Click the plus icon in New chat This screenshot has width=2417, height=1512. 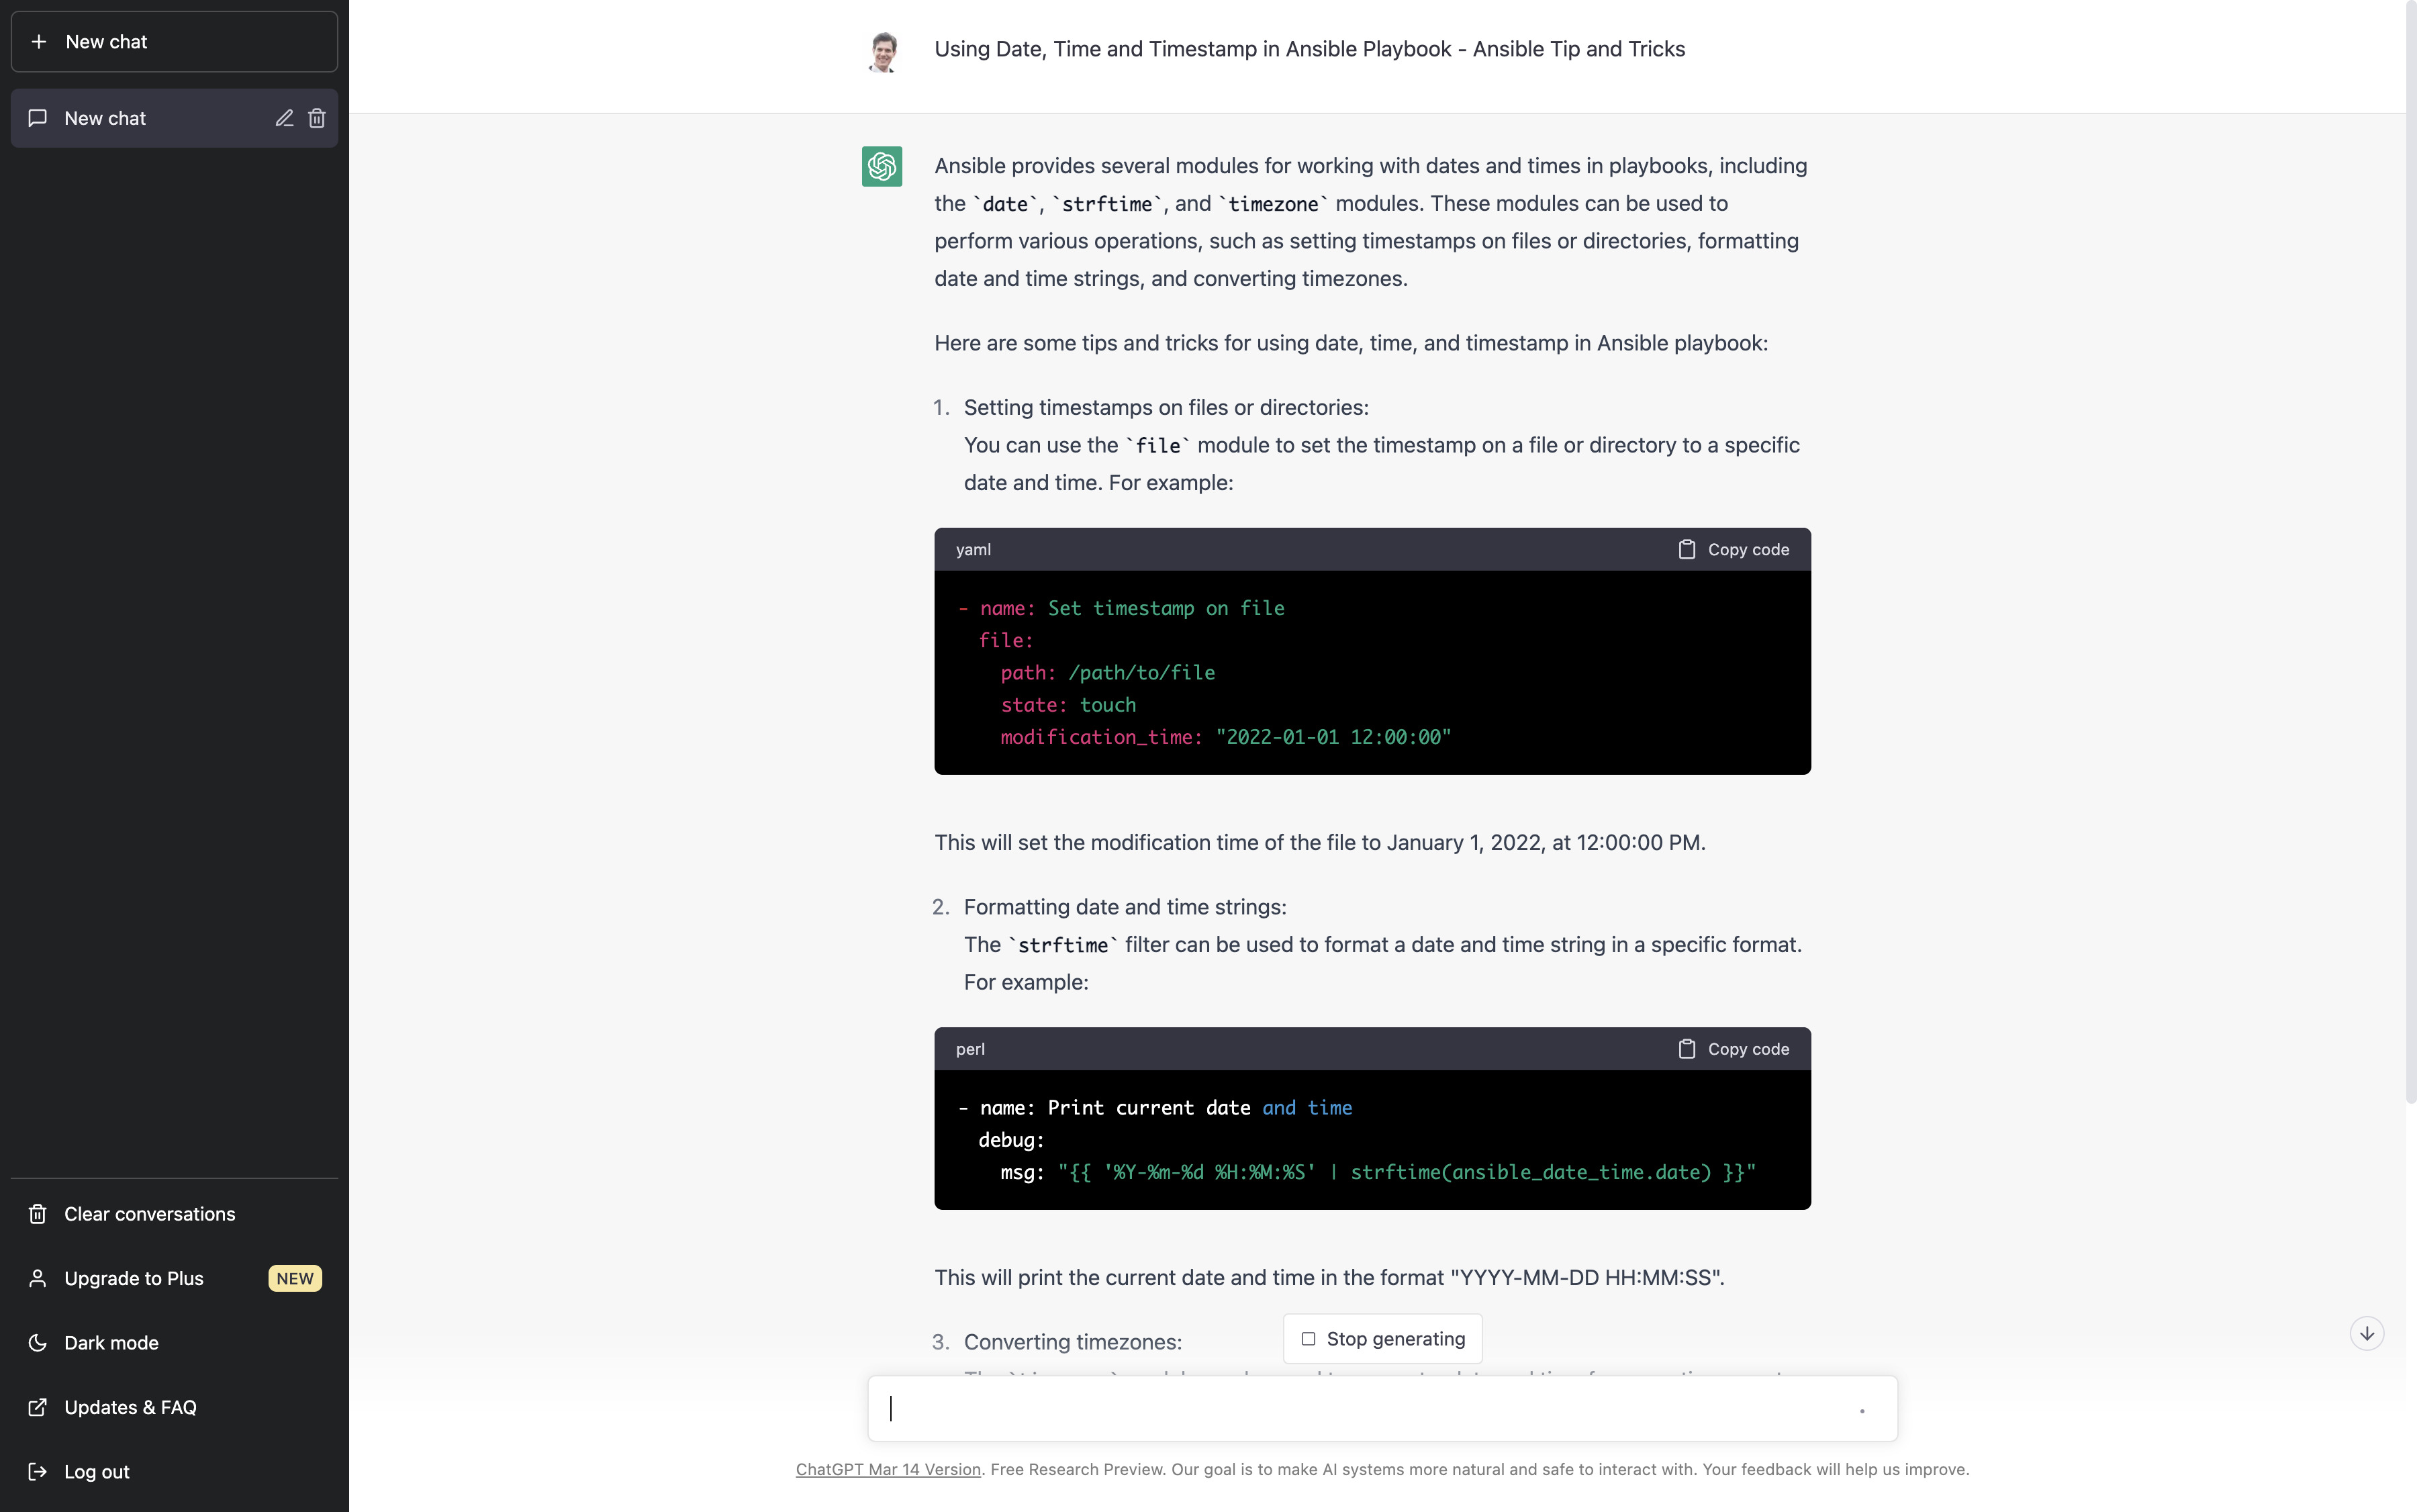tap(39, 42)
